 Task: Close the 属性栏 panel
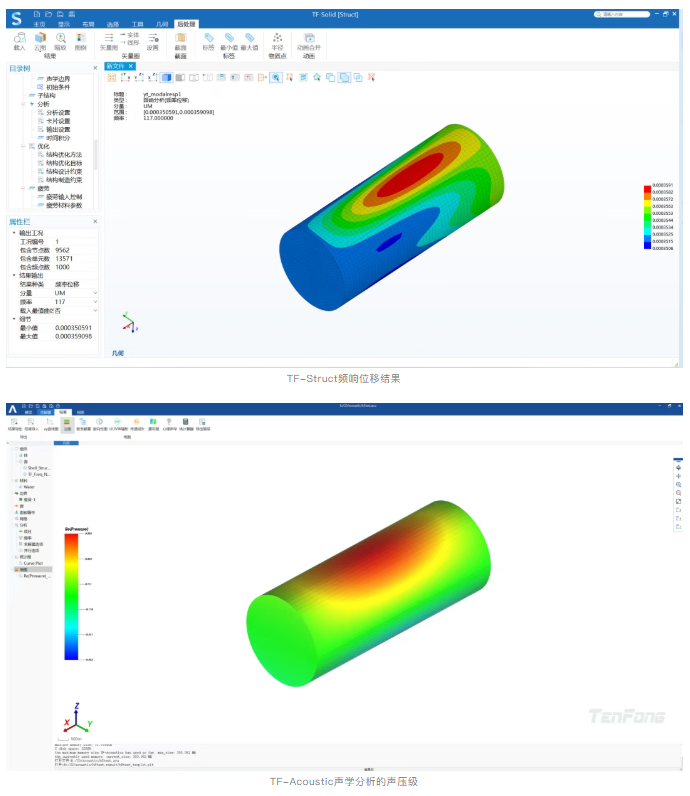[x=95, y=222]
